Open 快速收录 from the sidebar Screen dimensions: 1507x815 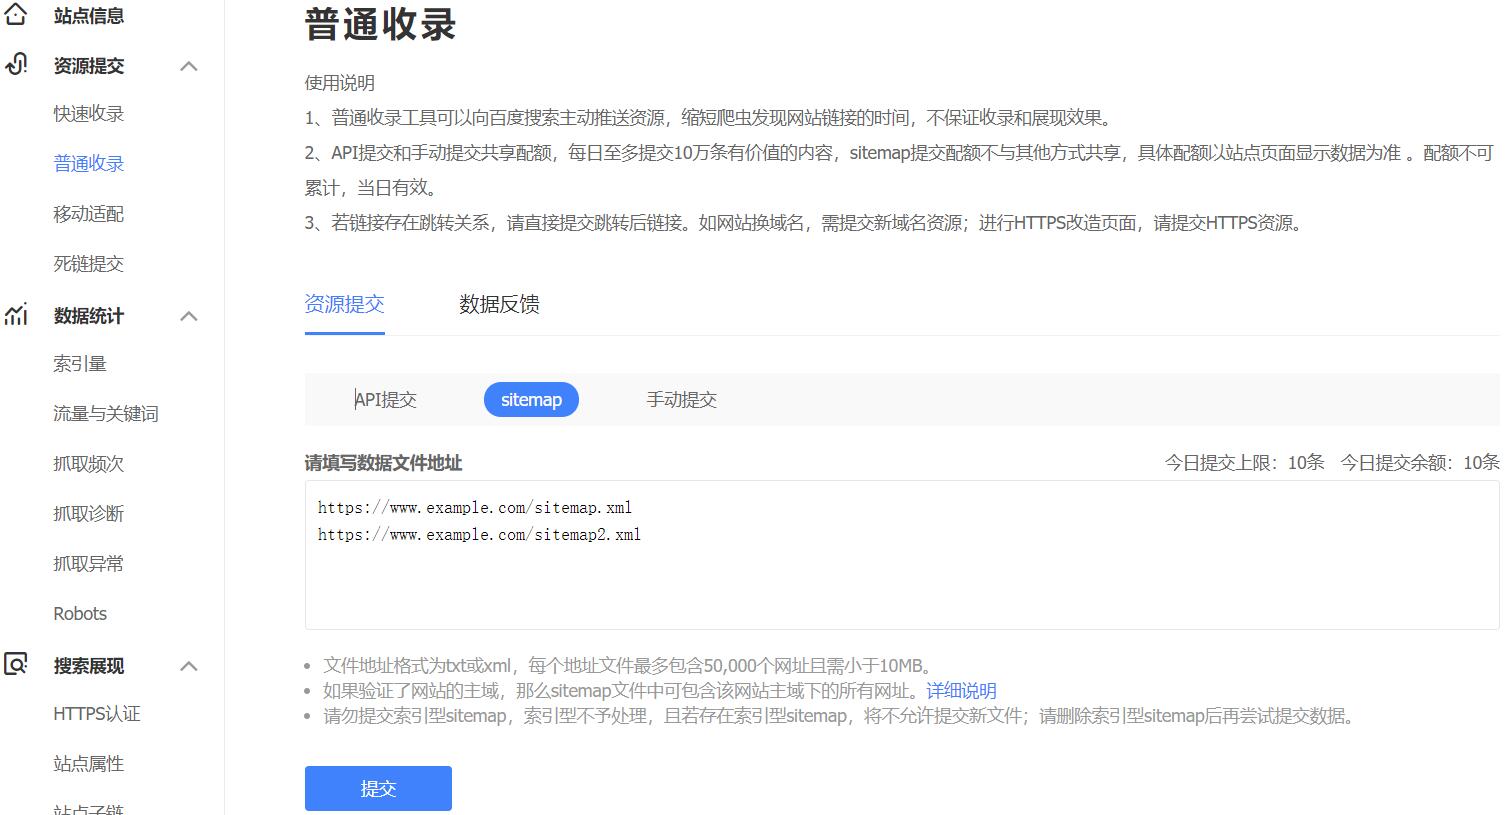(x=87, y=113)
